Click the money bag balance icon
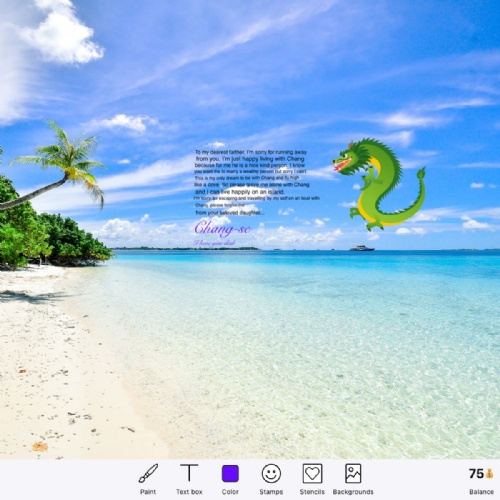 (x=489, y=473)
